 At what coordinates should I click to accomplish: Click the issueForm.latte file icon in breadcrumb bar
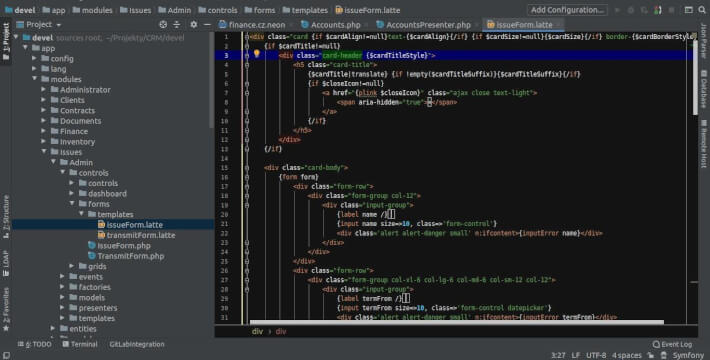339,10
